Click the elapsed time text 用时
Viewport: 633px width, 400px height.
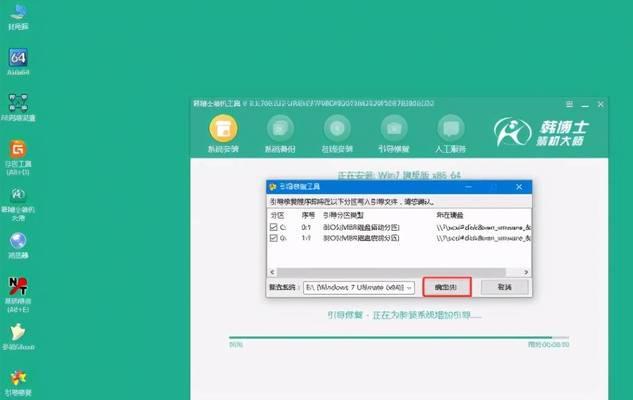click(549, 345)
